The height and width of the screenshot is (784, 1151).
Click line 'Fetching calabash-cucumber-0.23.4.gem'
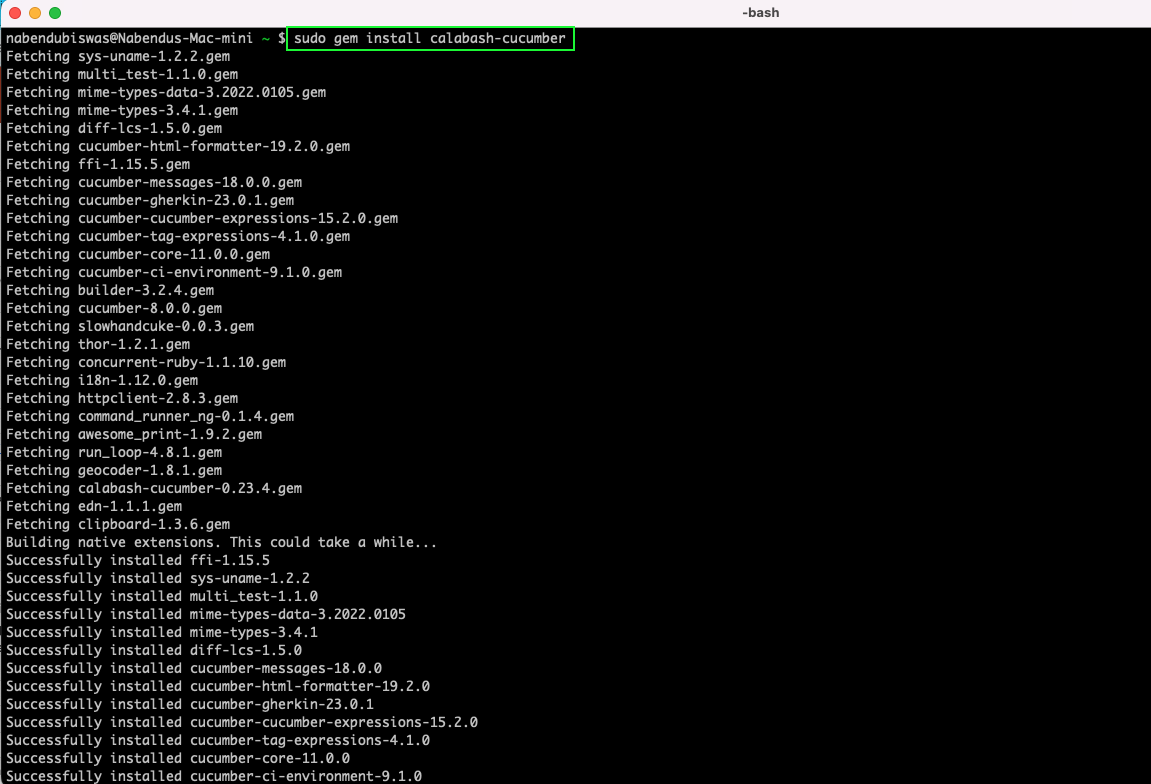[154, 488]
